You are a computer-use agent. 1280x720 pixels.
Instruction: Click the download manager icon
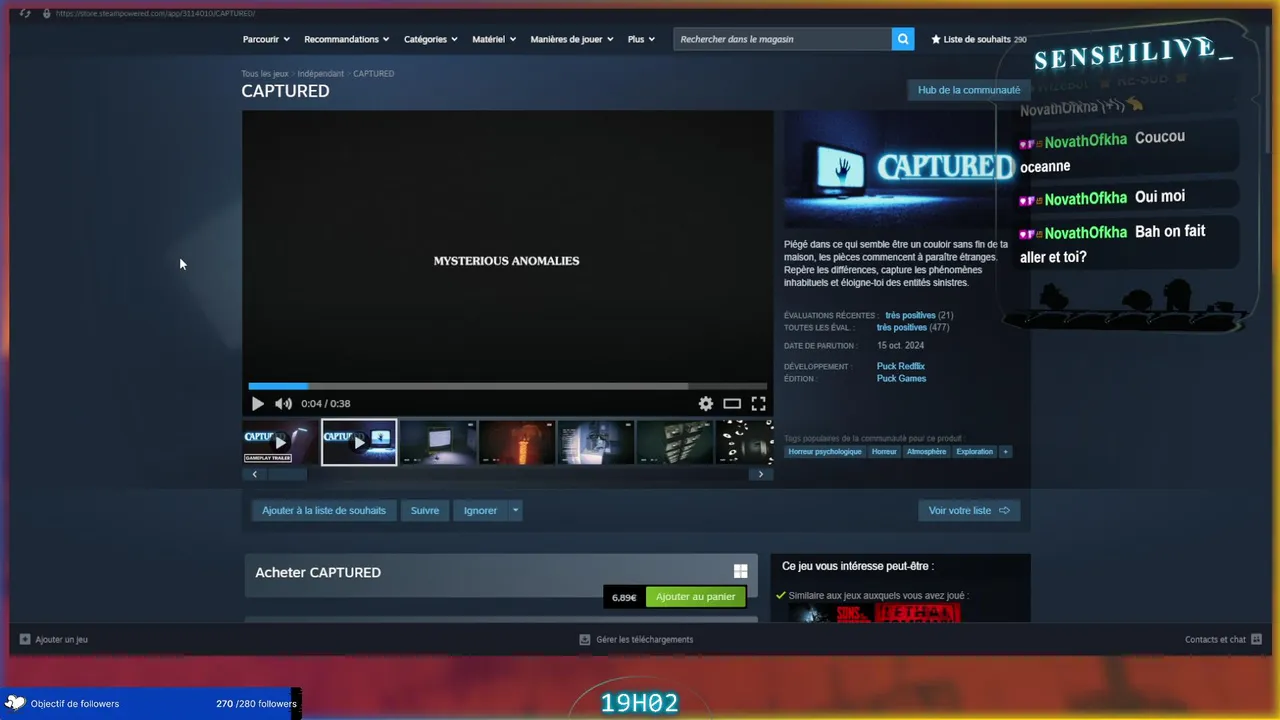point(585,639)
